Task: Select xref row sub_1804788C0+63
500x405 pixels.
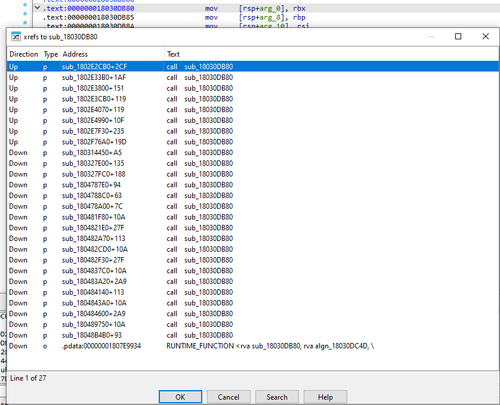Action: tap(253, 195)
